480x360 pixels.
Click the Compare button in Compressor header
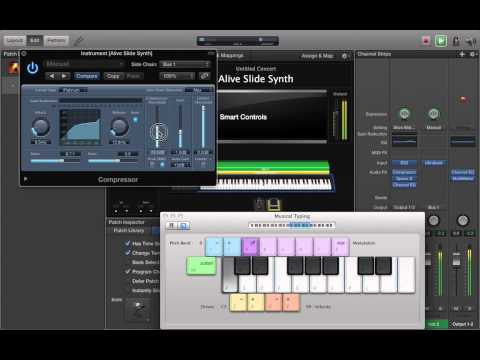(87, 76)
